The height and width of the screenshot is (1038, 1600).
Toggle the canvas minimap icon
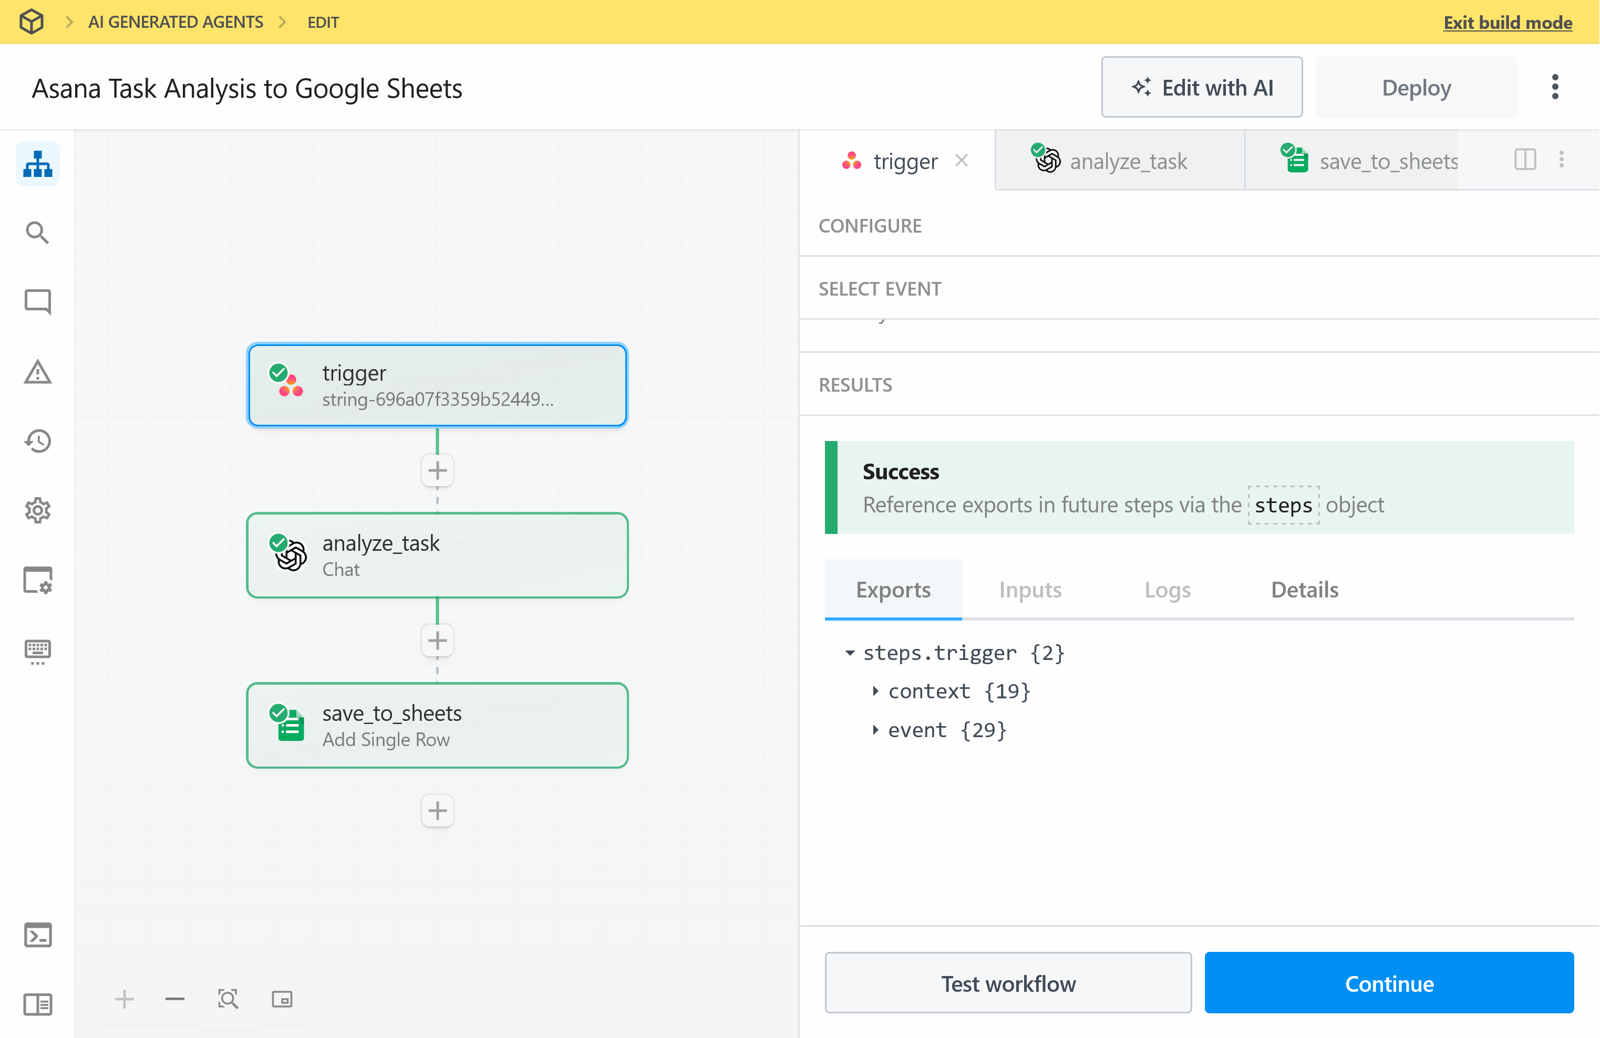pyautogui.click(x=282, y=999)
